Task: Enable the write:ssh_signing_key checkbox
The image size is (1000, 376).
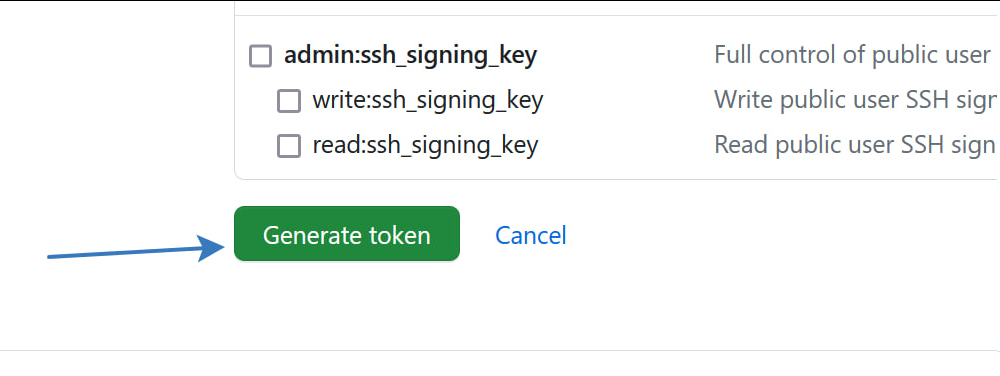Action: [289, 101]
